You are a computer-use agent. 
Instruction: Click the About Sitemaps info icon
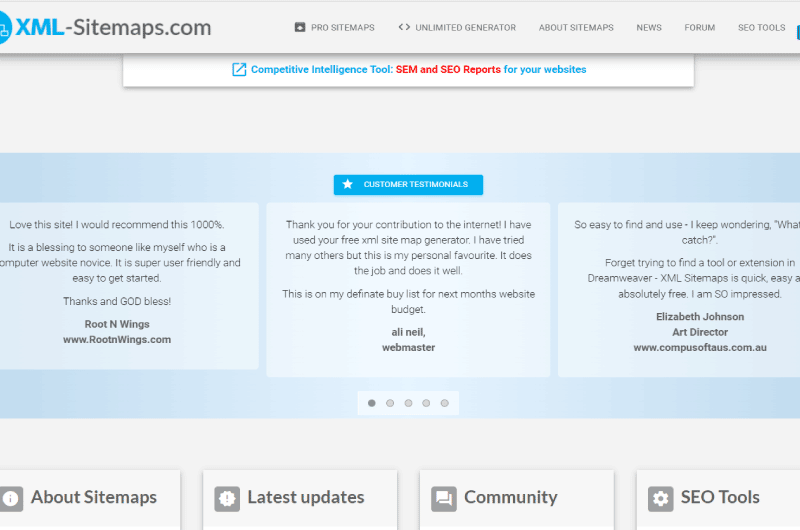10,498
